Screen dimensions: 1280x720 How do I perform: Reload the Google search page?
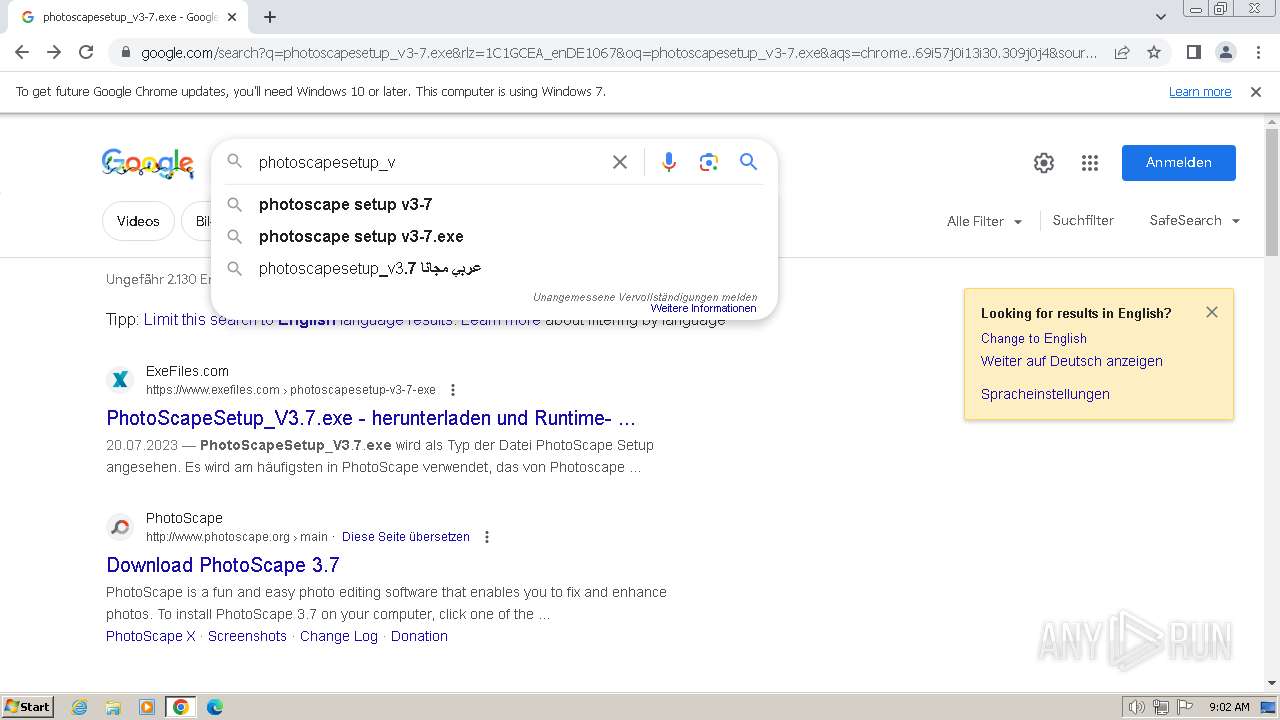(86, 52)
